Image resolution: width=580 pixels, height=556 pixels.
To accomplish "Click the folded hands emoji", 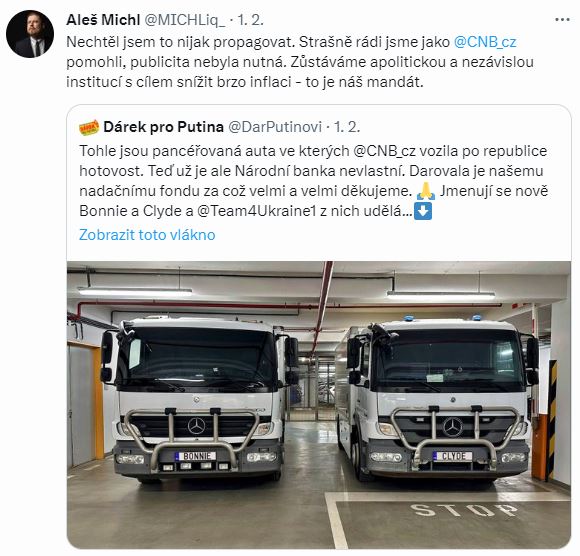I will [x=425, y=191].
